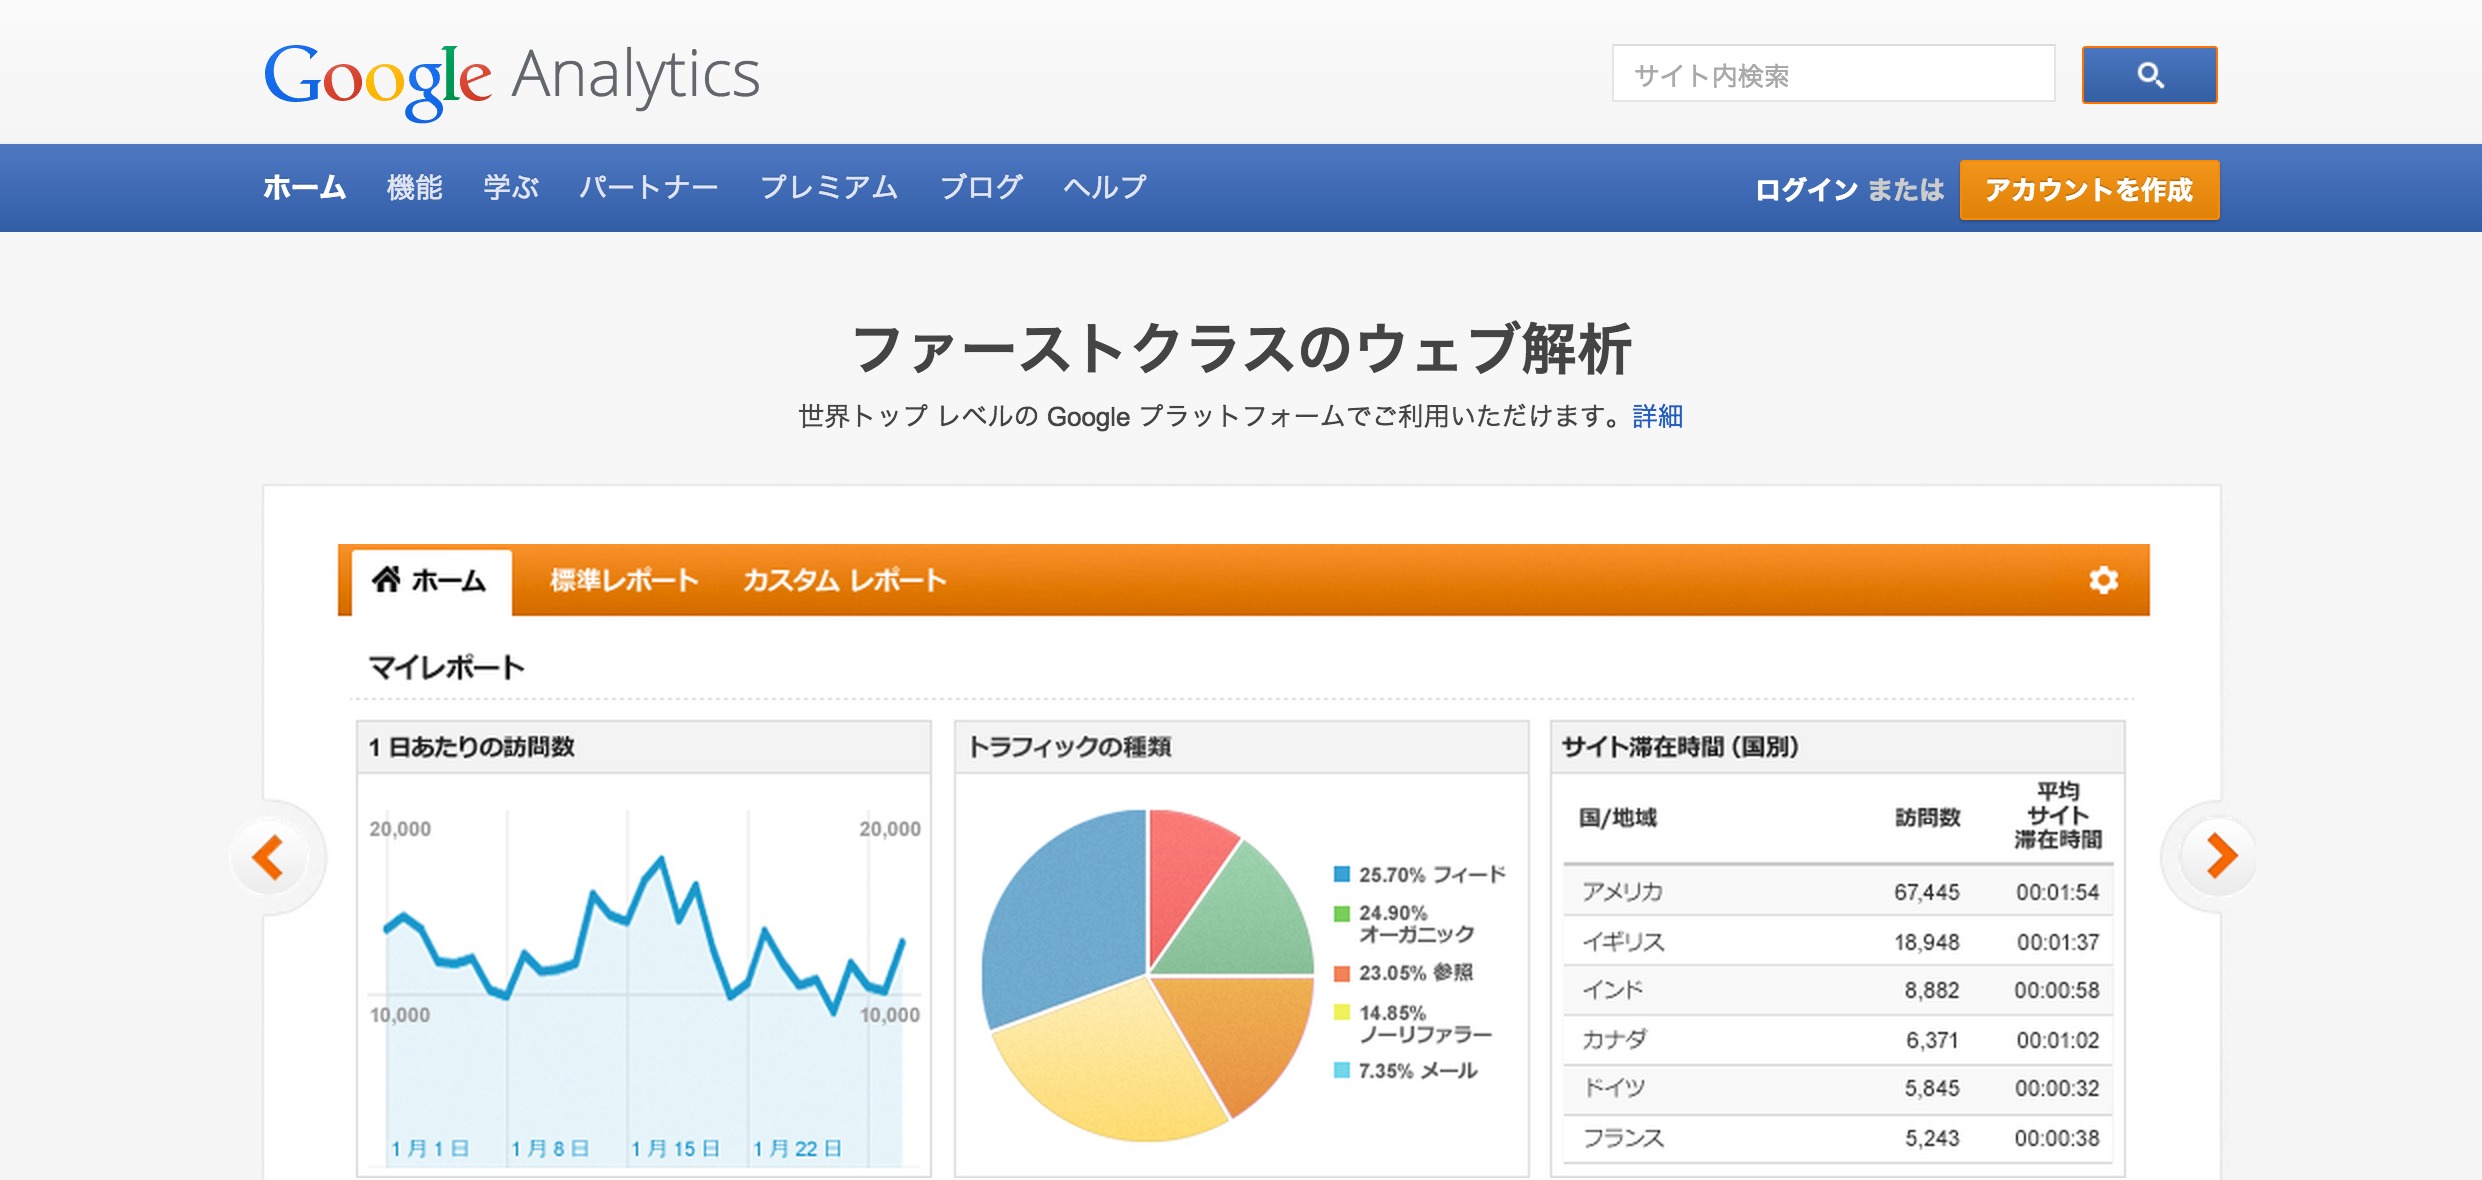2482x1180 pixels.
Task: Click the 00:00:32 duration value
Action: 2057,1088
